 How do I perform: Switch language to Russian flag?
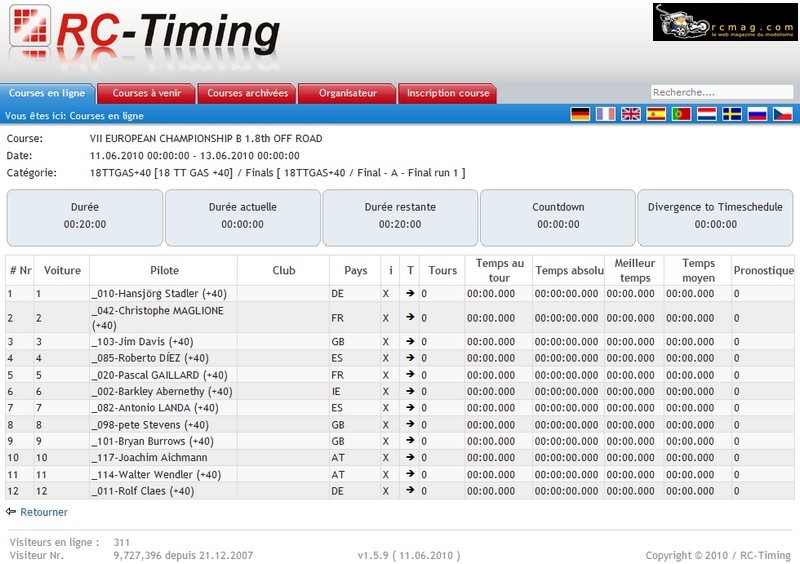757,114
